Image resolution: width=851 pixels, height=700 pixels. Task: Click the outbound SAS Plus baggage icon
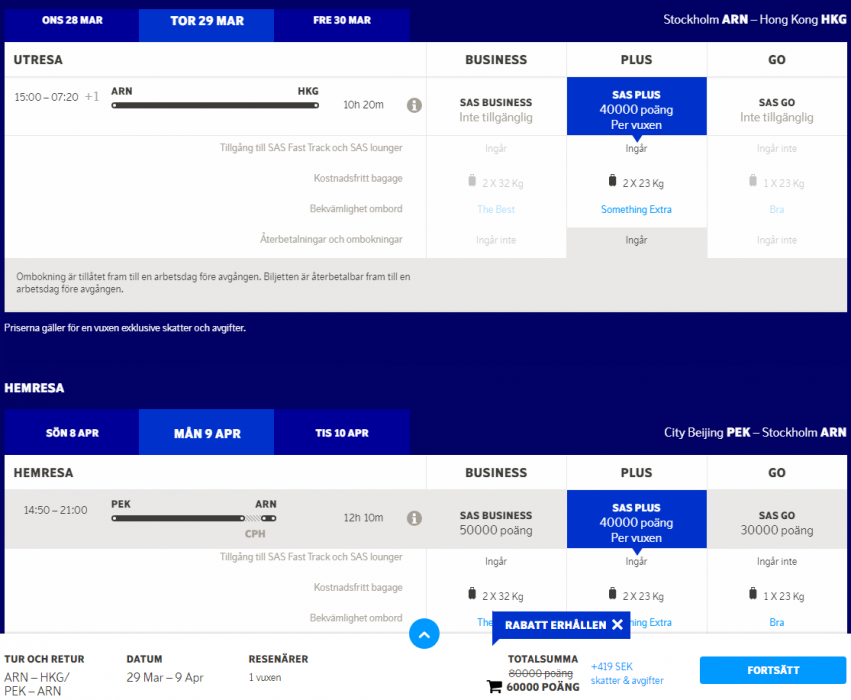point(613,181)
